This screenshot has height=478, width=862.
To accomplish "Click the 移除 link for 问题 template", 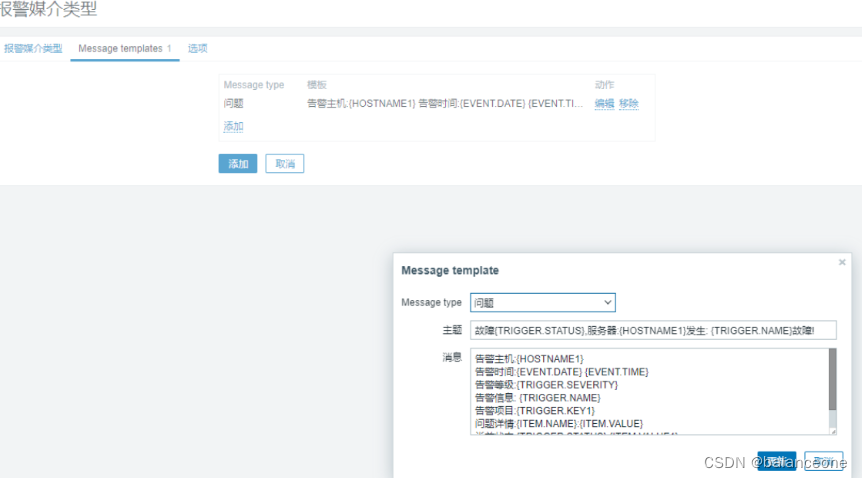I will point(628,103).
